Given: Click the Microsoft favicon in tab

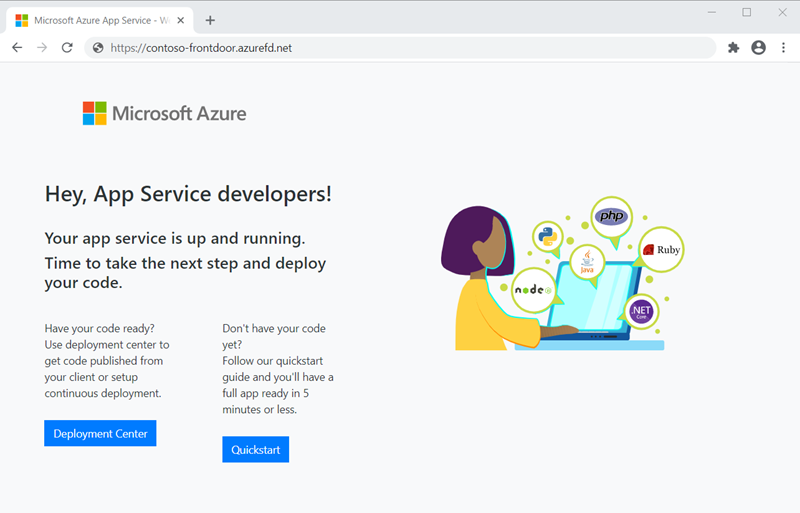Looking at the screenshot, I should (22, 20).
